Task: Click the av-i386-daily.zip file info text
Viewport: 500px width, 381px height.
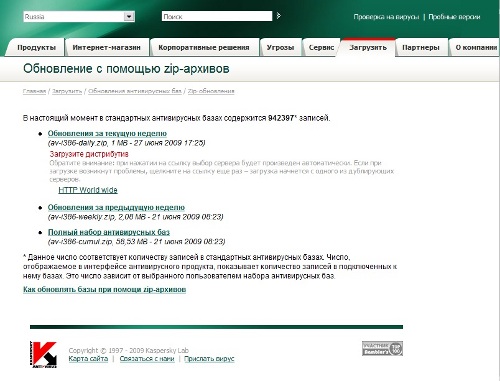Action: 126,143
